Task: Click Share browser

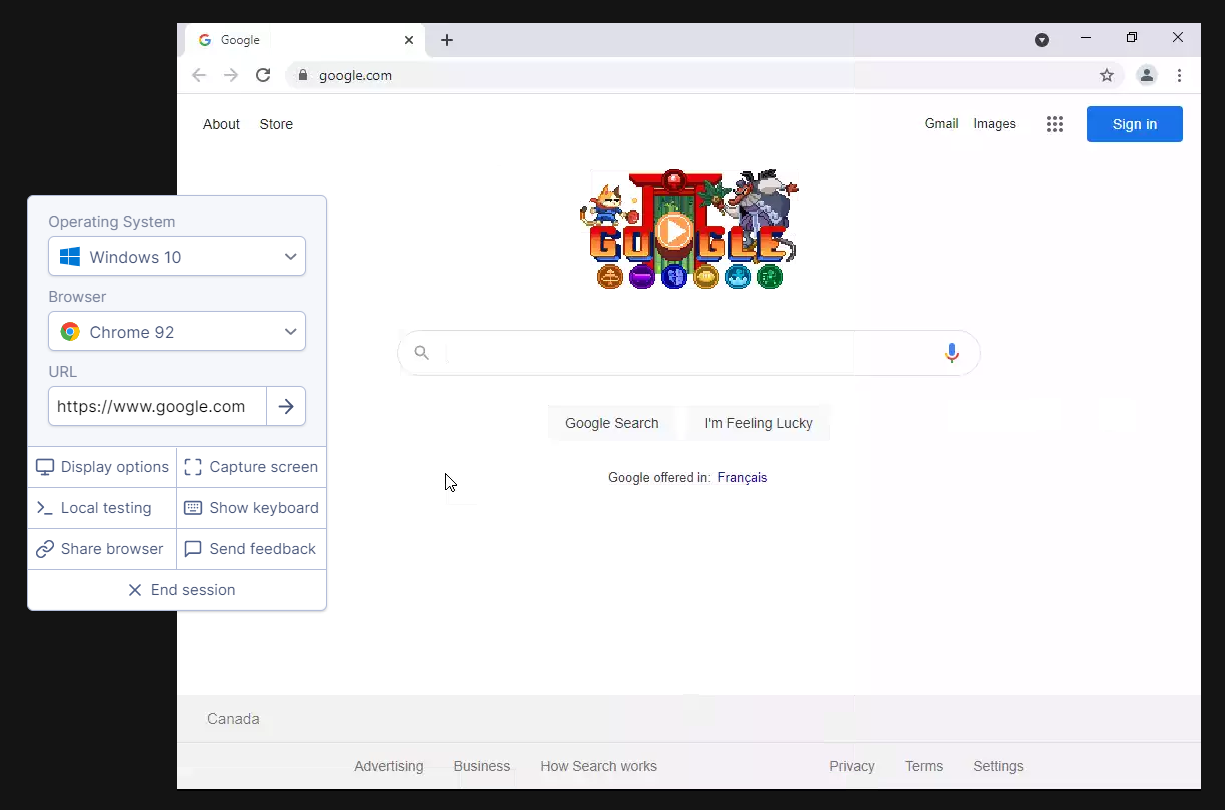Action: [x=102, y=549]
